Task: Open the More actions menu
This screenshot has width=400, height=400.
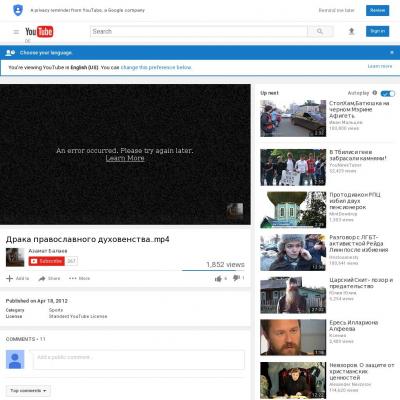Action: pyautogui.click(x=79, y=278)
